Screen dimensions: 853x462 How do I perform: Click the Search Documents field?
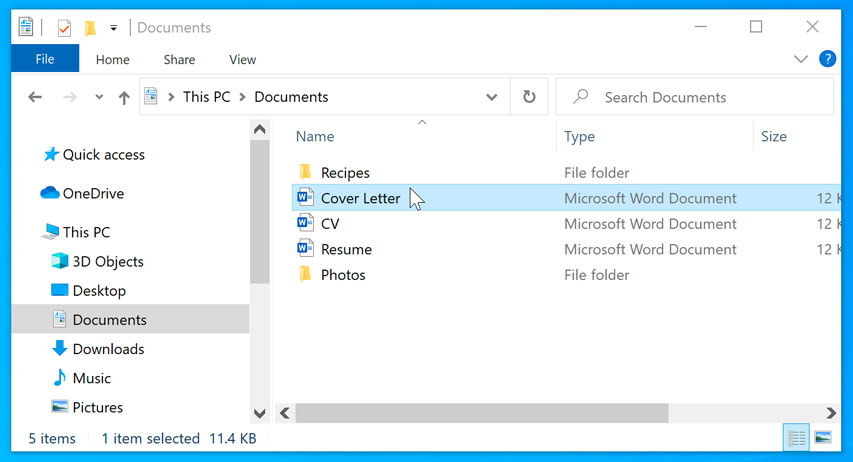pos(694,97)
